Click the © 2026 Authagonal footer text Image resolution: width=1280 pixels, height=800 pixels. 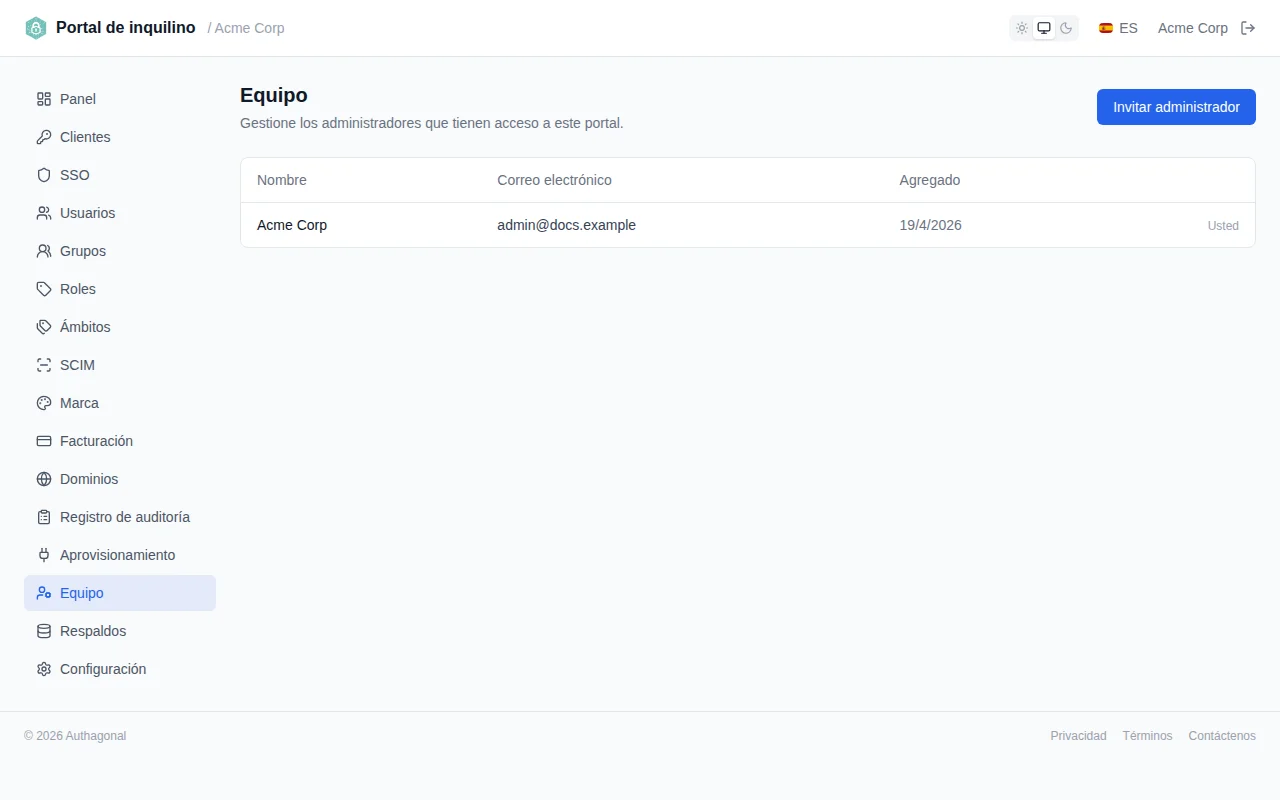point(75,736)
